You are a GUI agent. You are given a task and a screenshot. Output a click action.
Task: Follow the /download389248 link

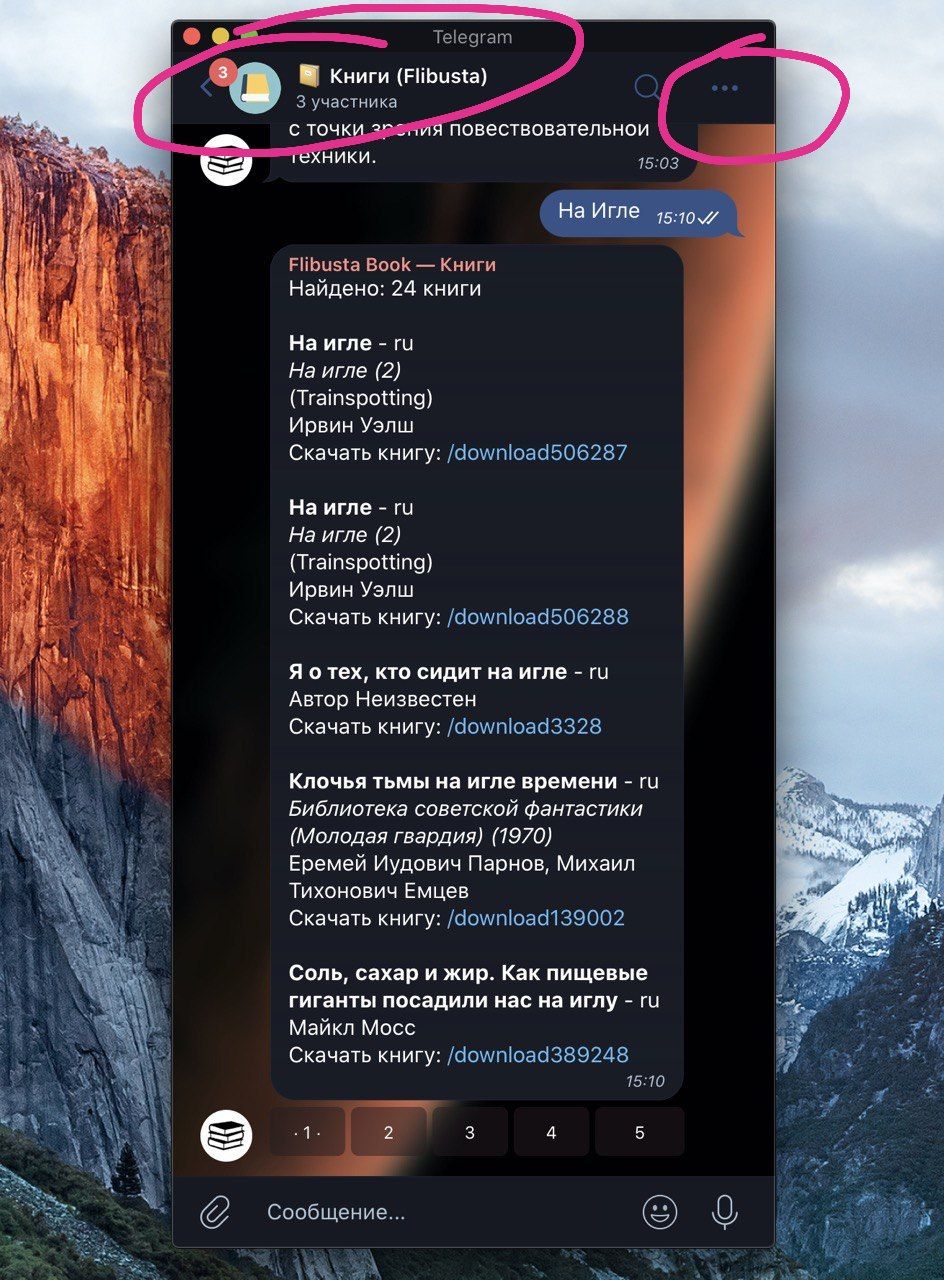click(x=538, y=1054)
